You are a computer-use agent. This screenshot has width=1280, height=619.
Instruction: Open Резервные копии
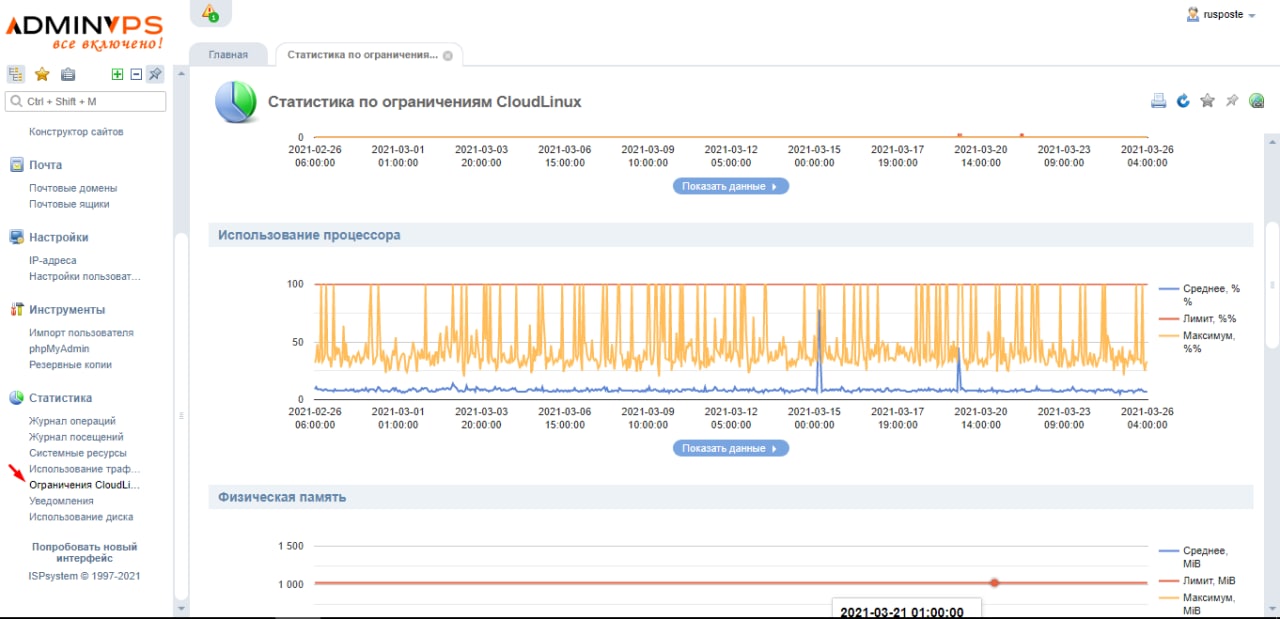(70, 365)
